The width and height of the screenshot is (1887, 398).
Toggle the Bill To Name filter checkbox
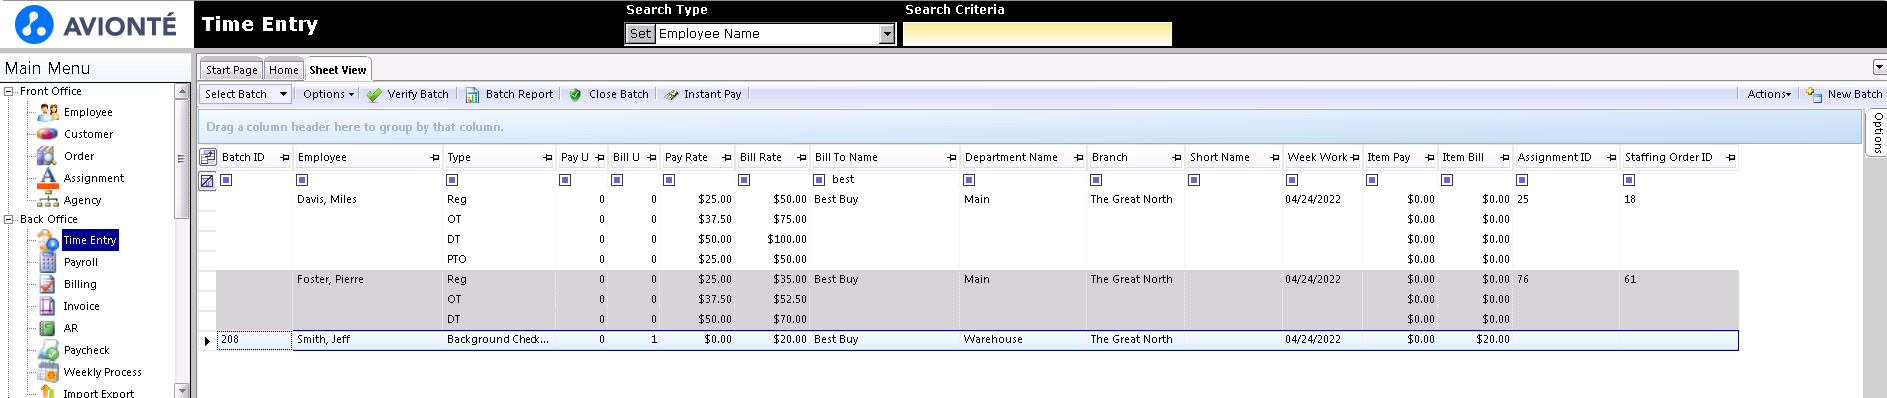(819, 180)
